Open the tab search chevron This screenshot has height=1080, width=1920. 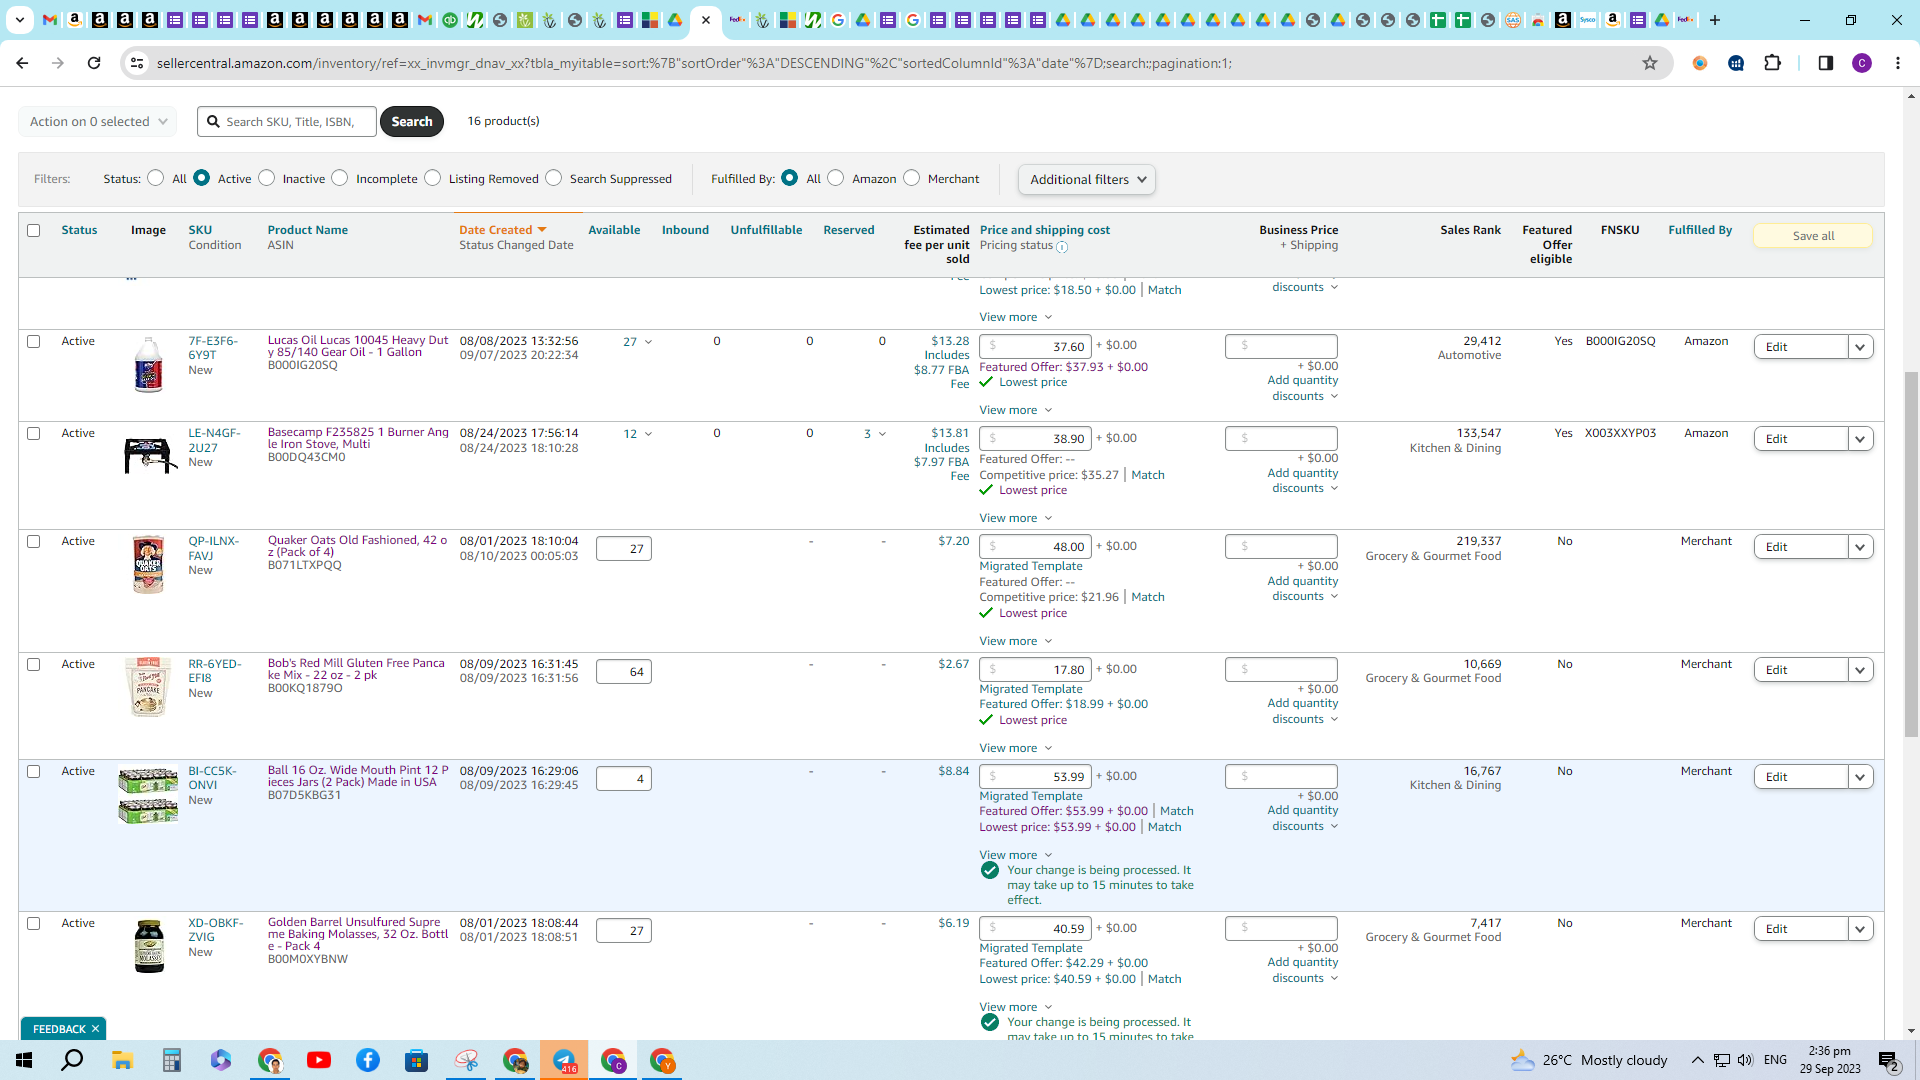tap(20, 20)
